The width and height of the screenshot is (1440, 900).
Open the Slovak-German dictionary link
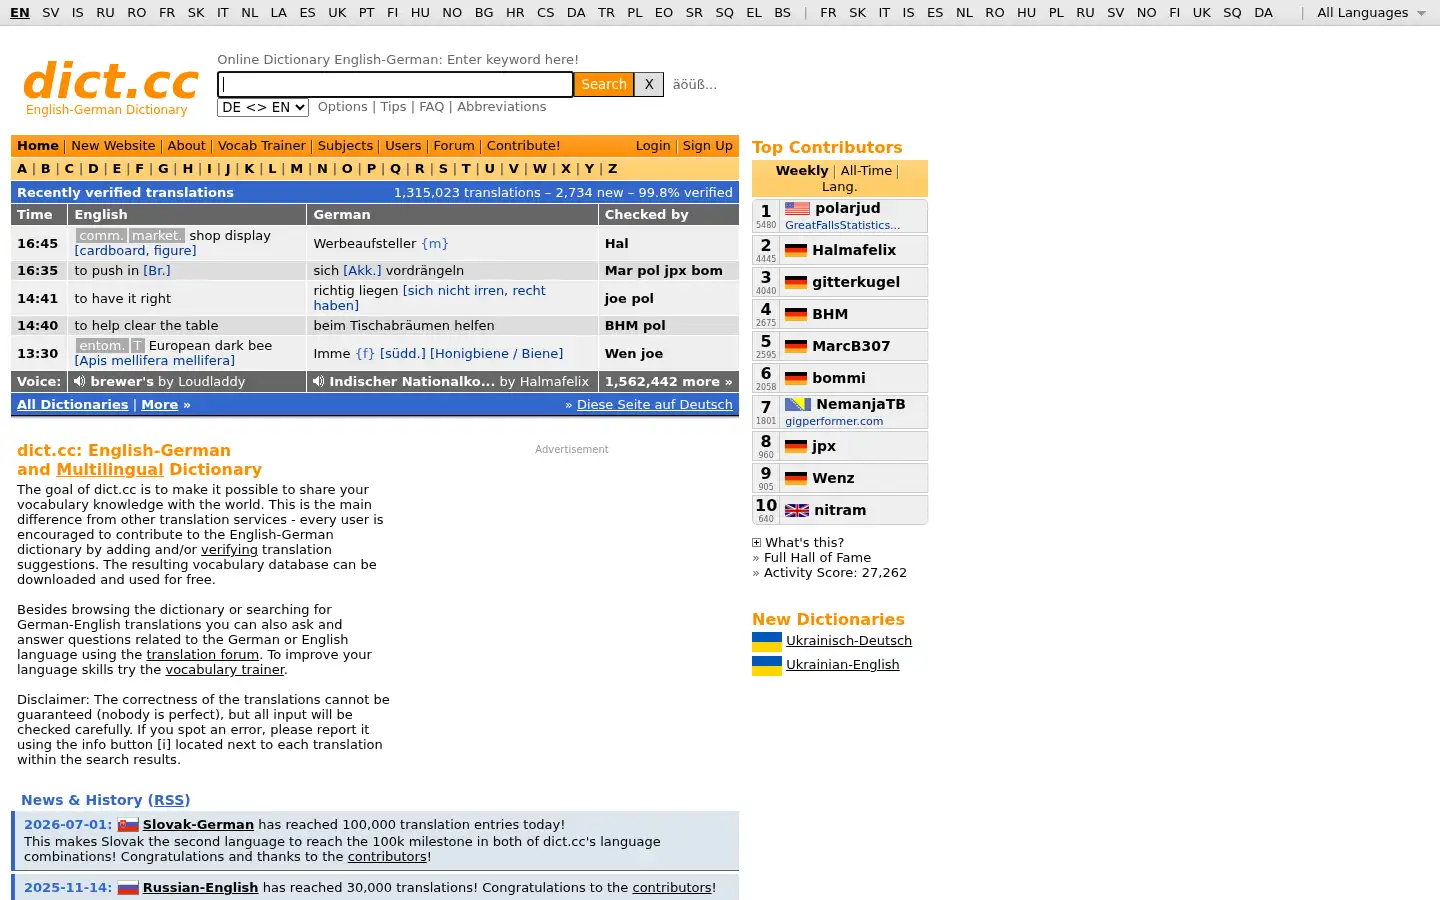tap(198, 825)
